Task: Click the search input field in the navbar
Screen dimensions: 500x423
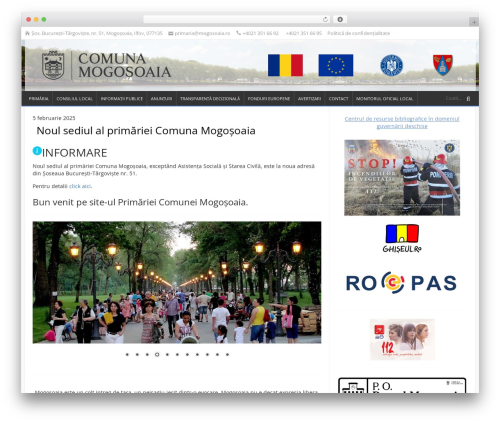Action: tap(454, 98)
